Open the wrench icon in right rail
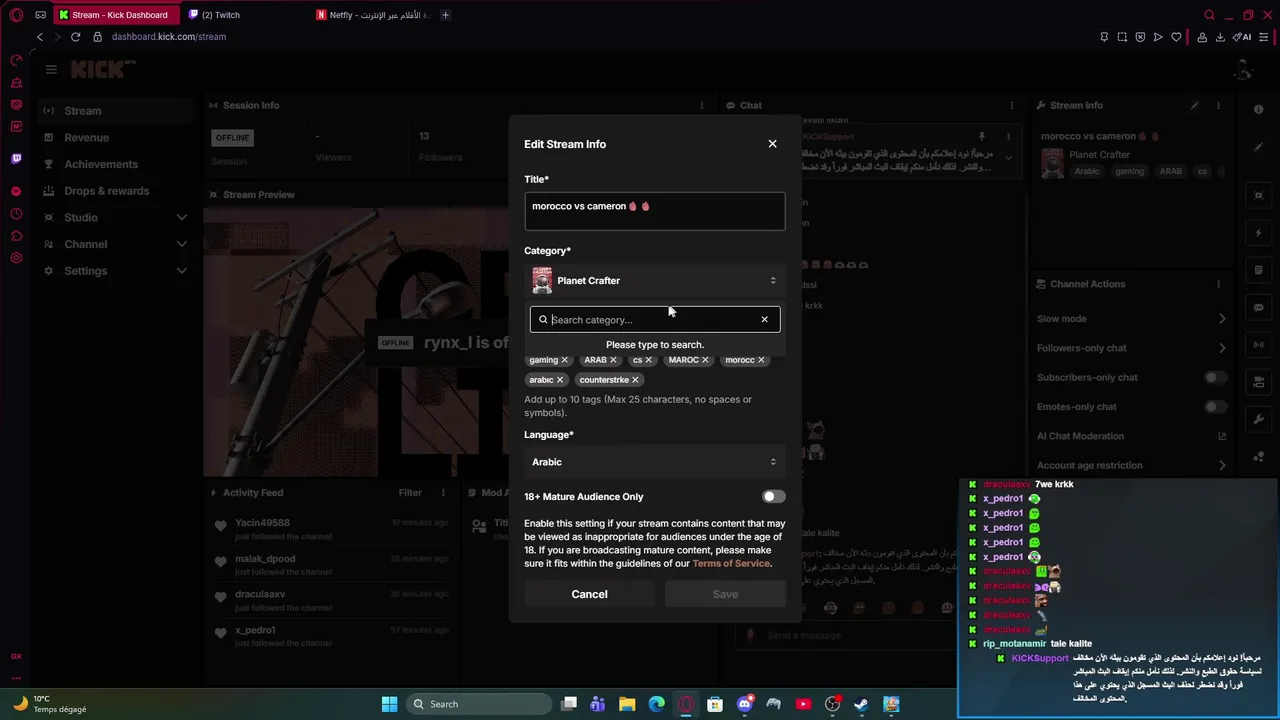 point(1258,419)
